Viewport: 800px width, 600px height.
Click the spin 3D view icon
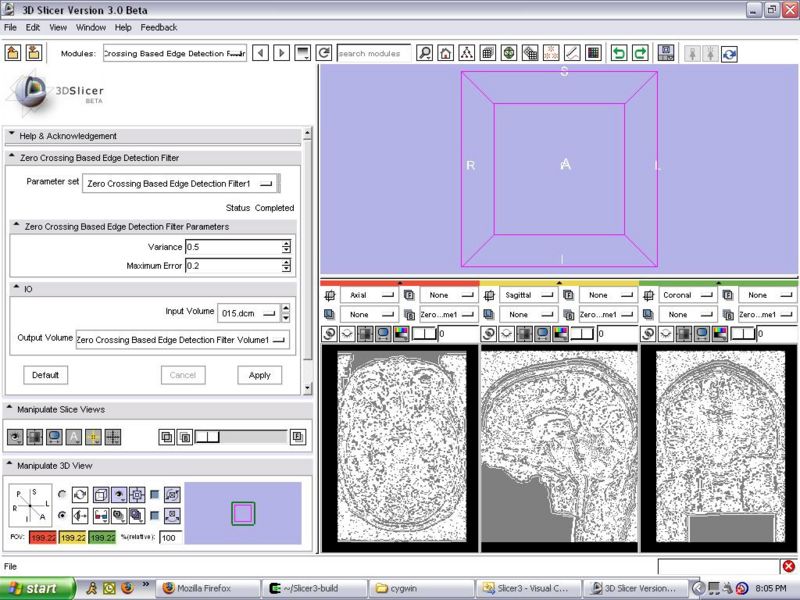coord(82,494)
